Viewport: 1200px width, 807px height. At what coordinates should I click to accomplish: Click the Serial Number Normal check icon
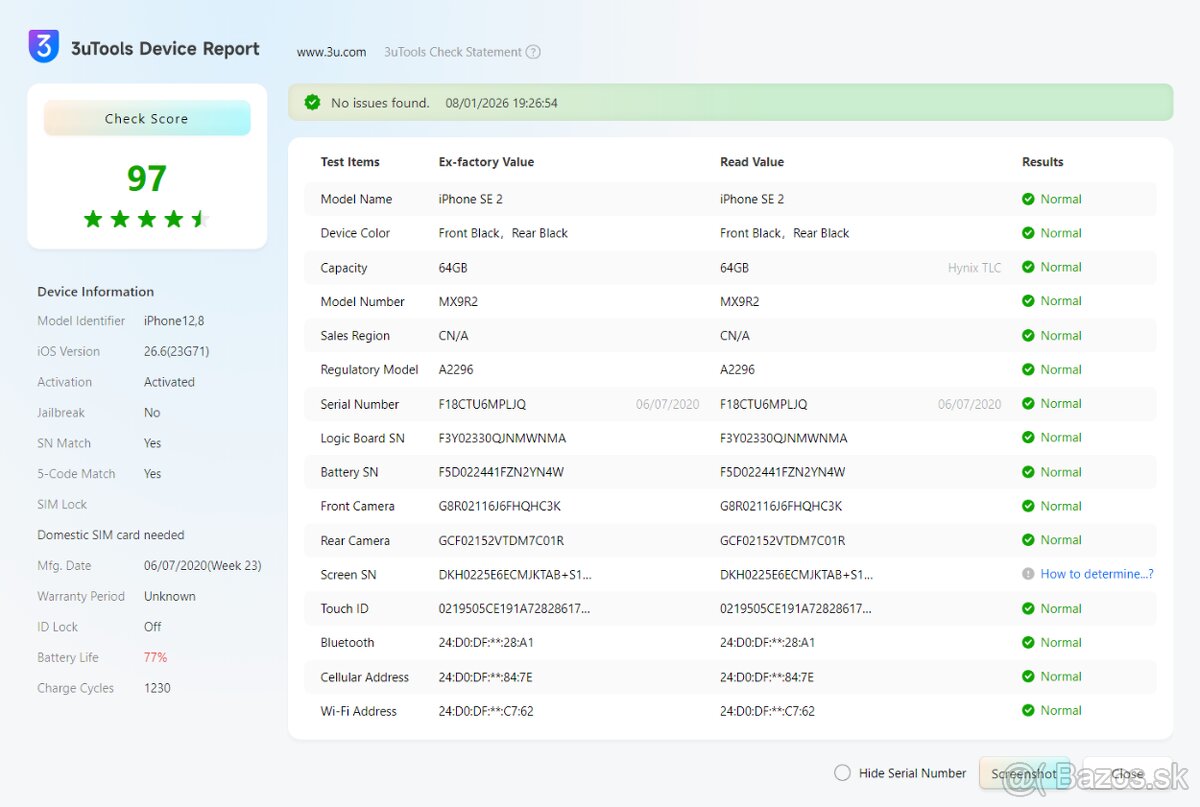click(1028, 404)
